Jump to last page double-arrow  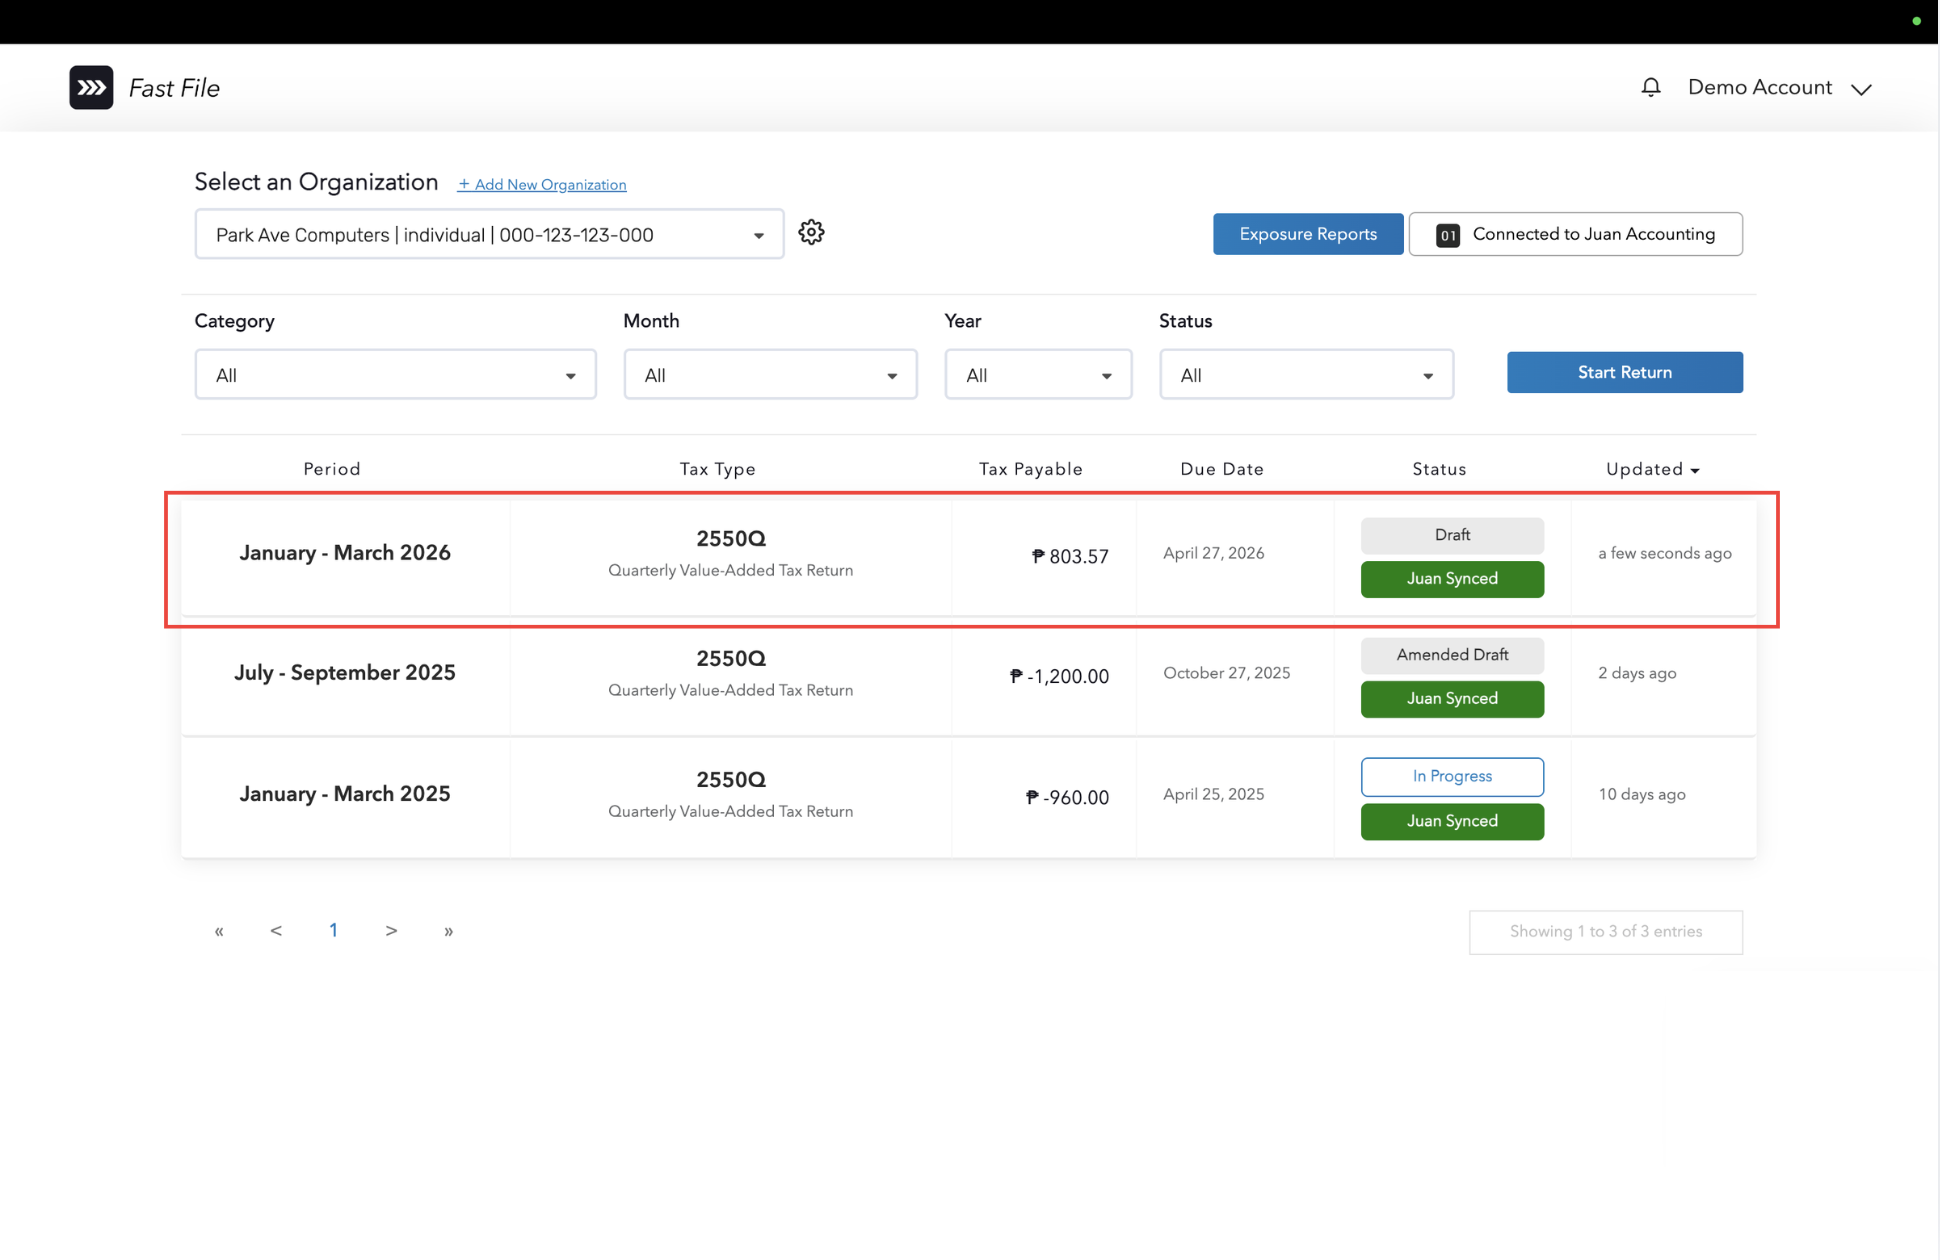tap(448, 931)
